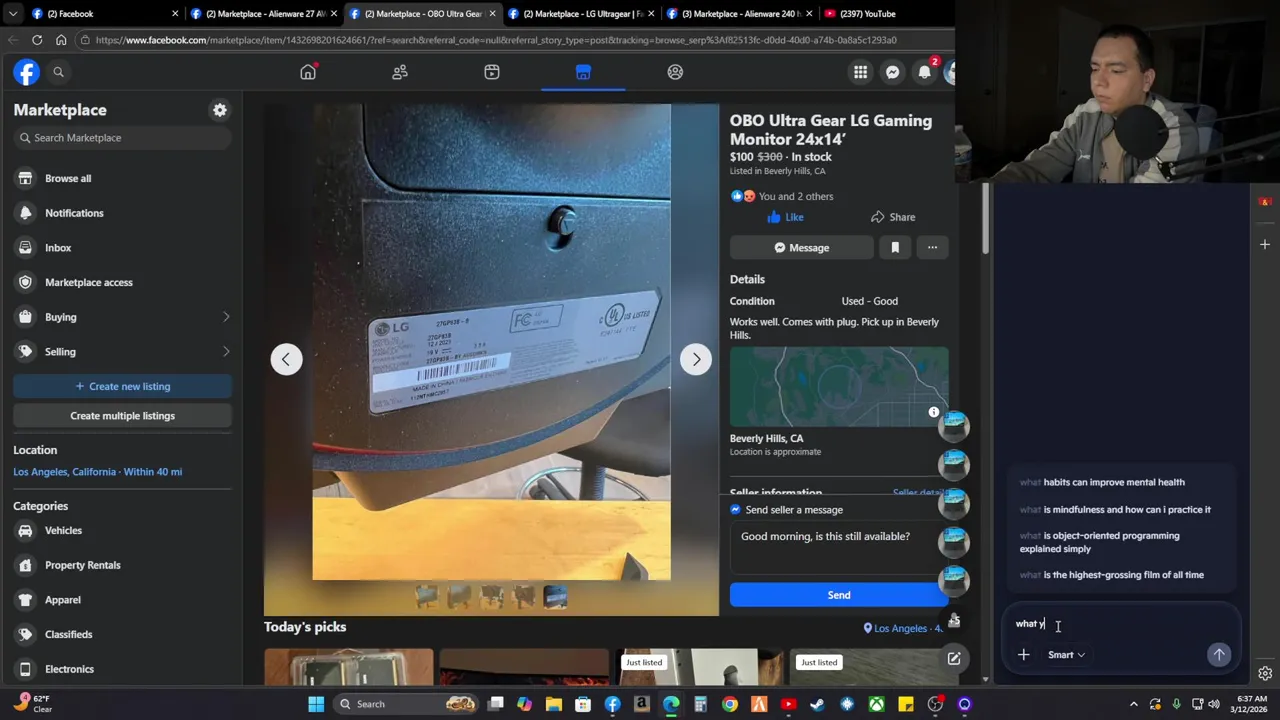Open Marketplace access
1280x720 pixels.
pyautogui.click(x=122, y=282)
